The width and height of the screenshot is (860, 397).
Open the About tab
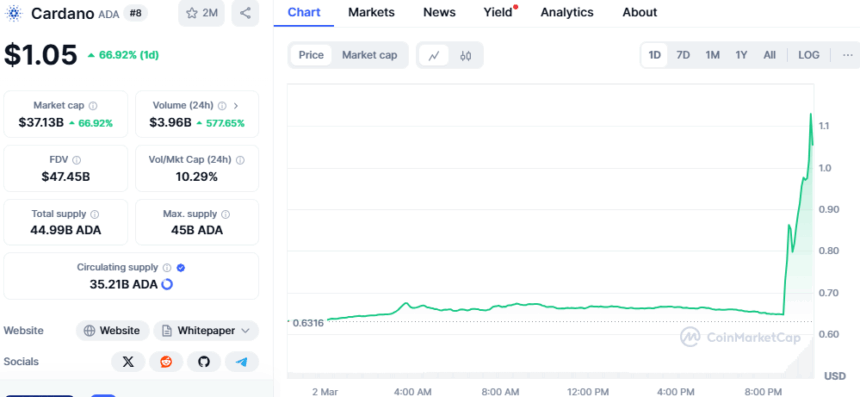(640, 12)
